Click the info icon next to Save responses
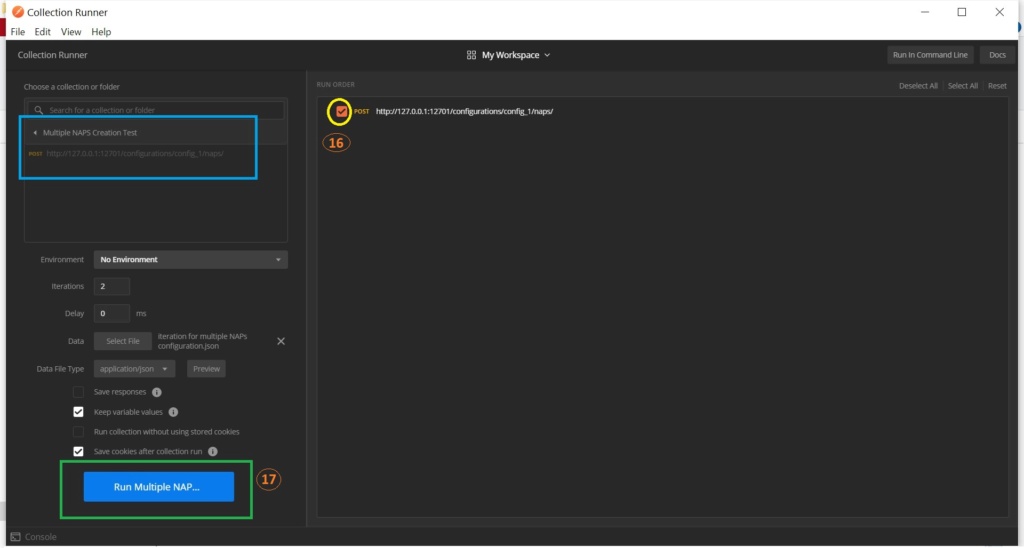 pos(157,393)
